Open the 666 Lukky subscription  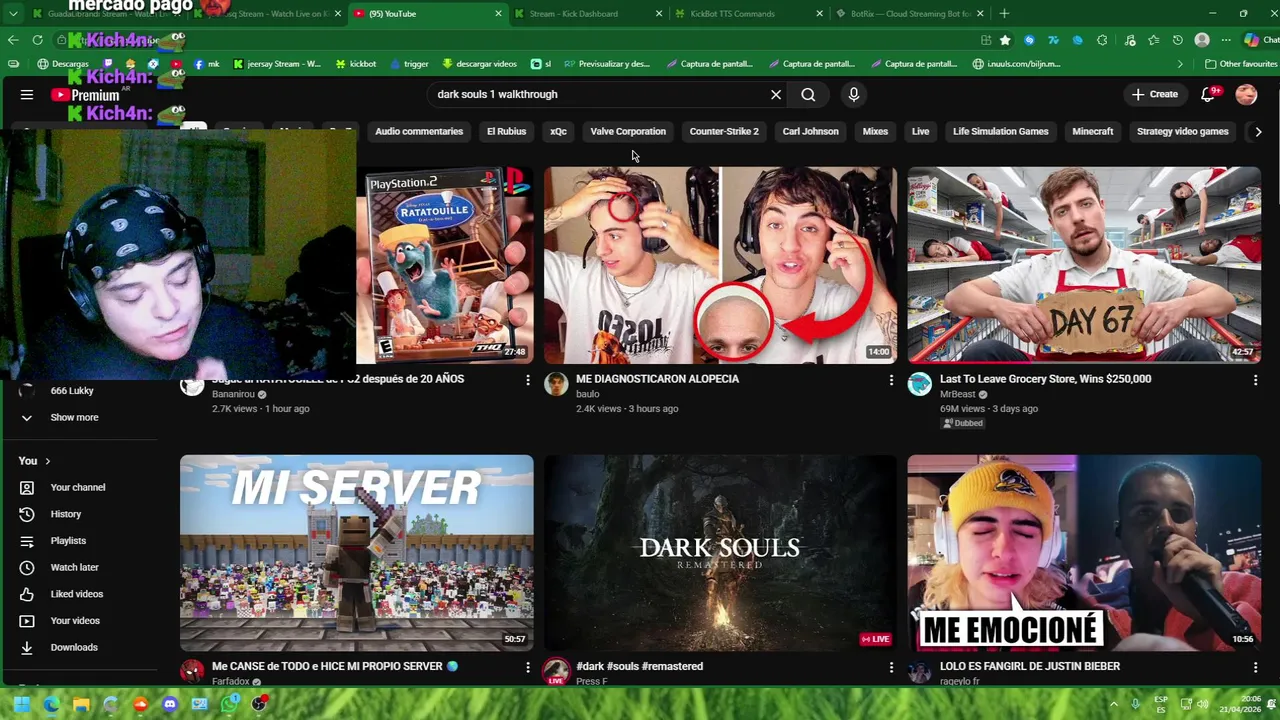72,391
